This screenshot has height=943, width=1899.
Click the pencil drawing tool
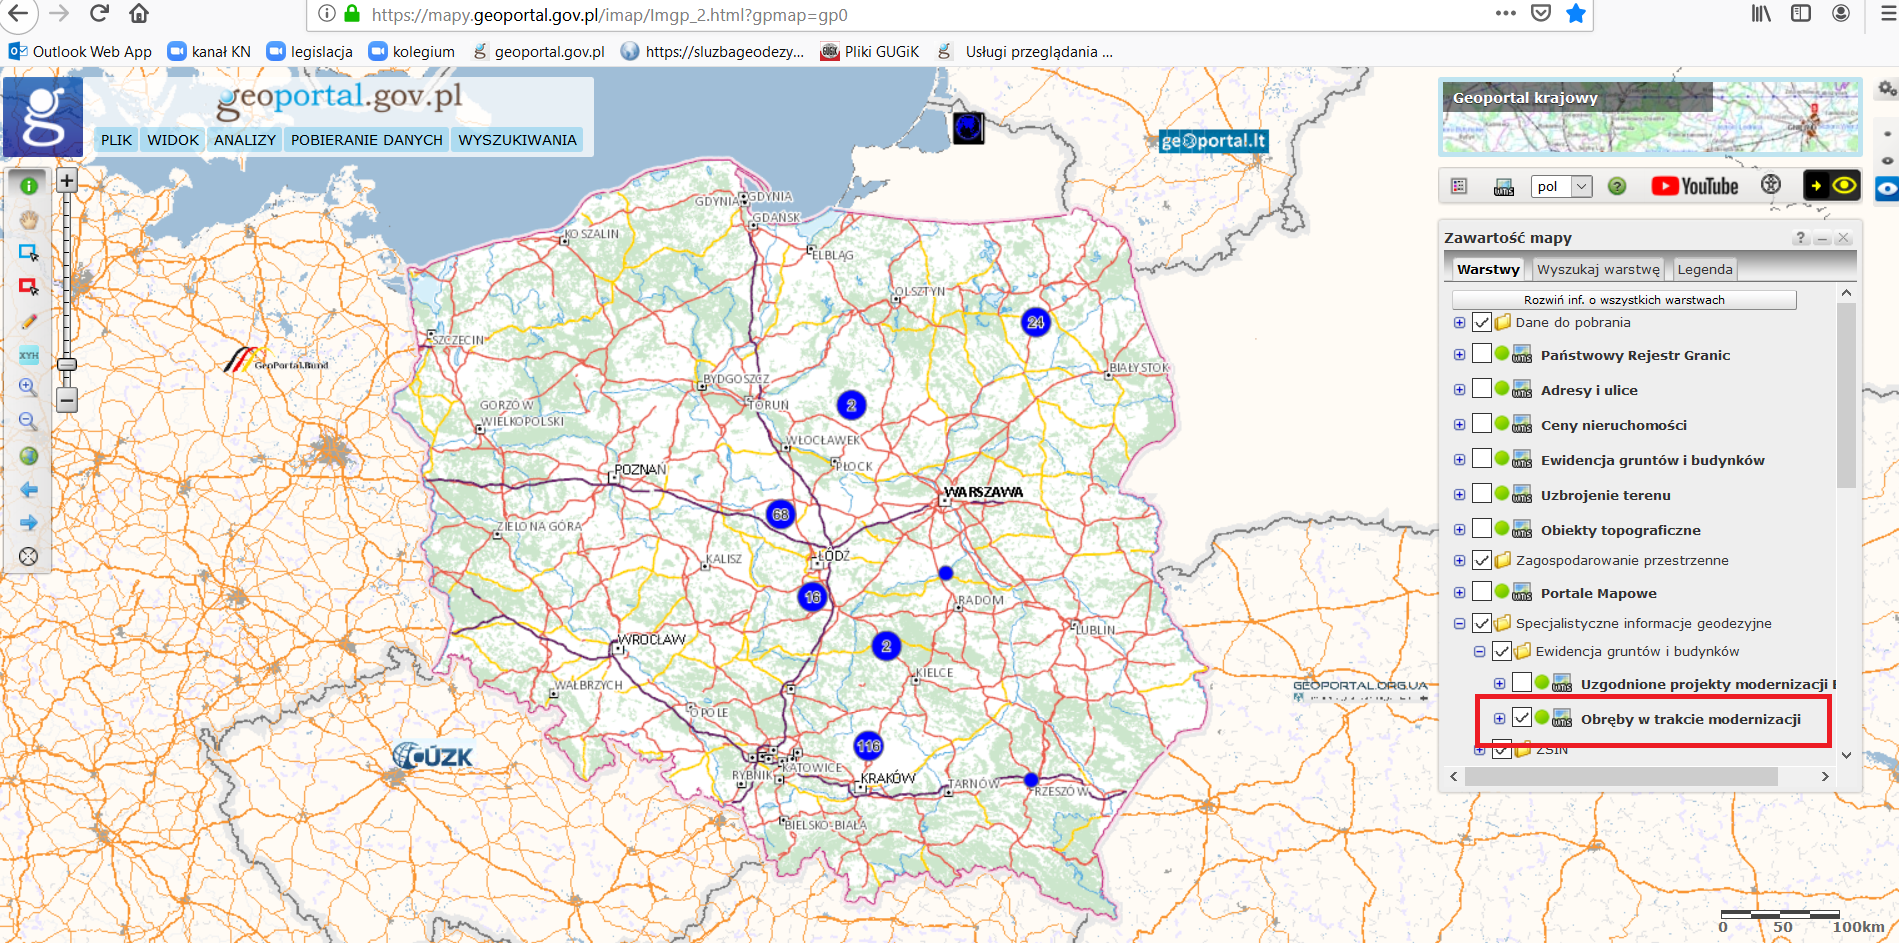(x=28, y=321)
